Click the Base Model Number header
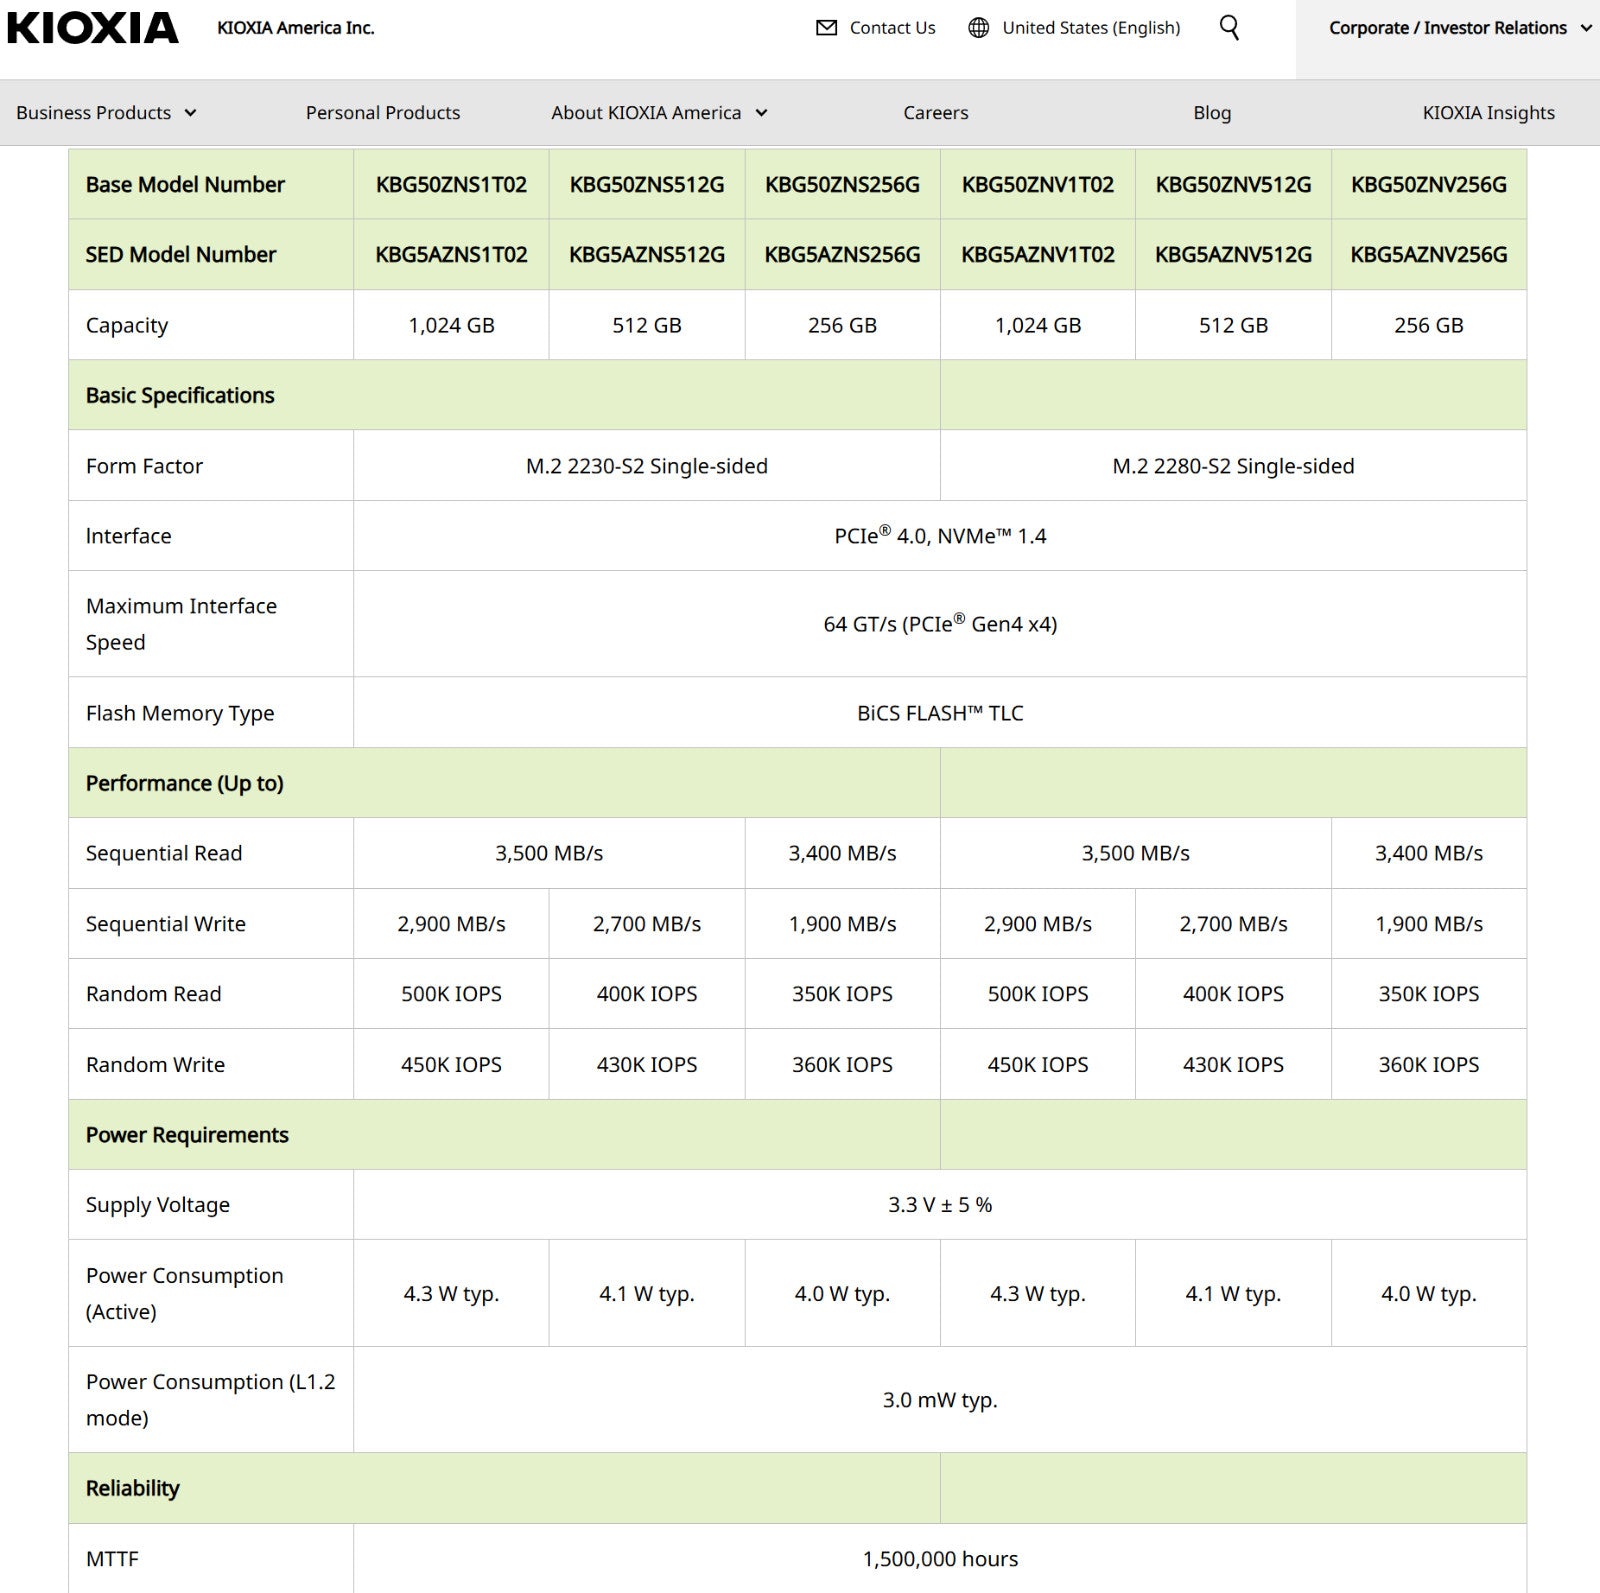Viewport: 1600px width, 1593px height. click(x=183, y=184)
